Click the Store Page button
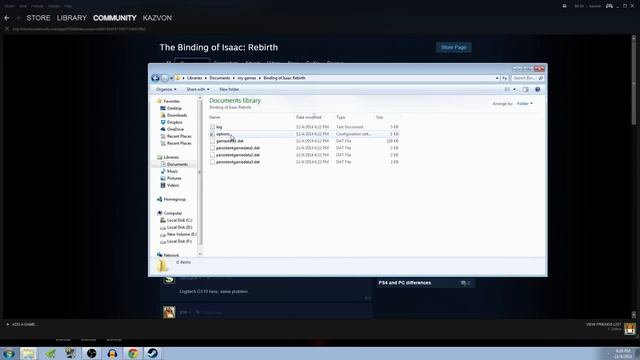The height and width of the screenshot is (360, 640). click(x=453, y=47)
